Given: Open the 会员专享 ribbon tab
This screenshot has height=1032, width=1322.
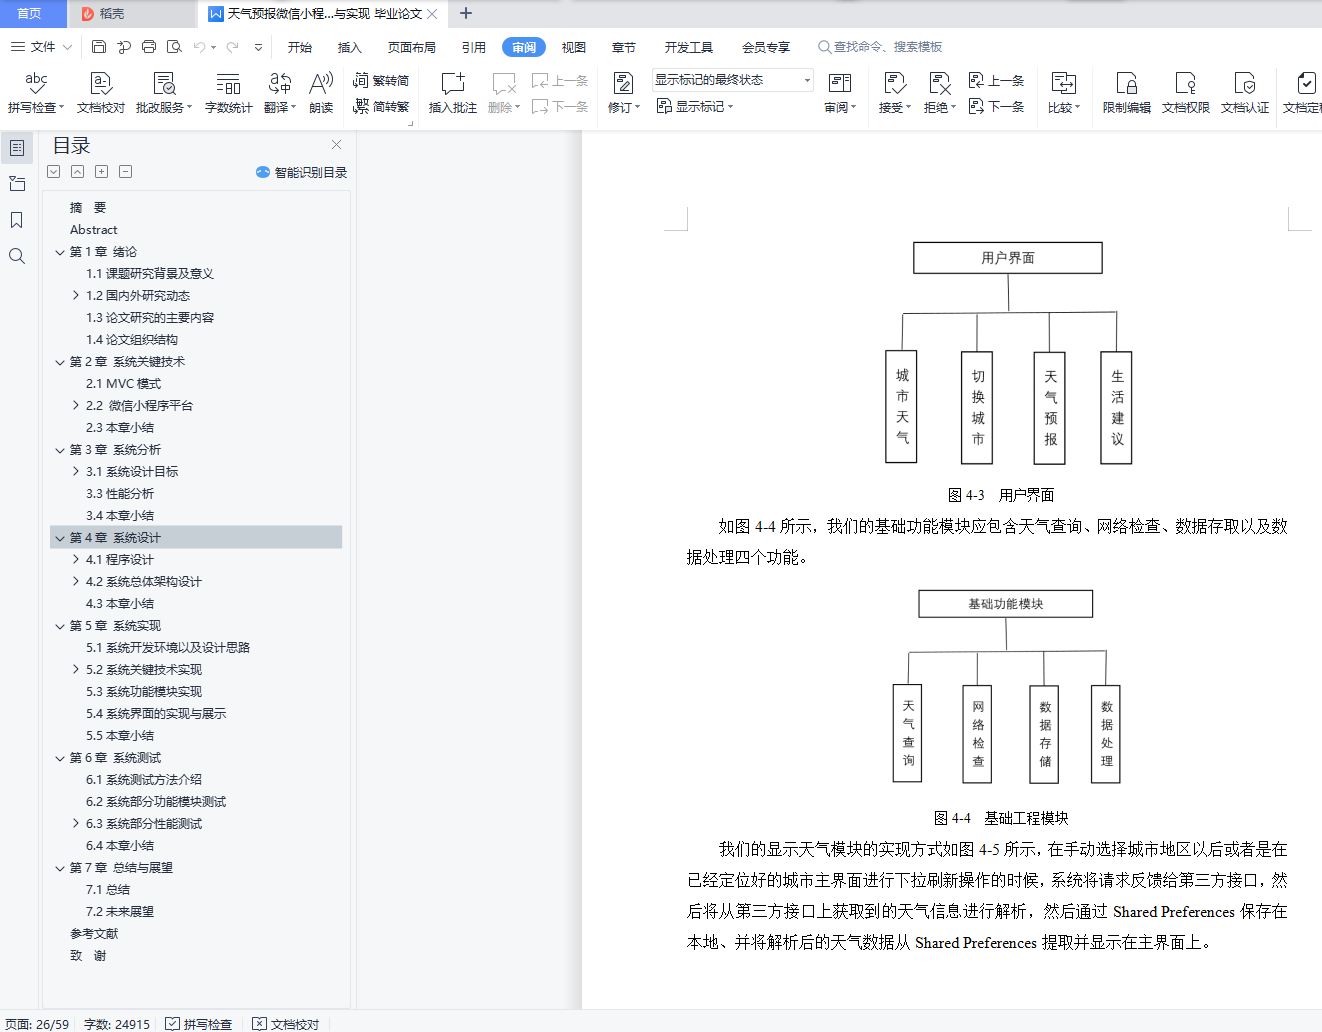Looking at the screenshot, I should (766, 47).
